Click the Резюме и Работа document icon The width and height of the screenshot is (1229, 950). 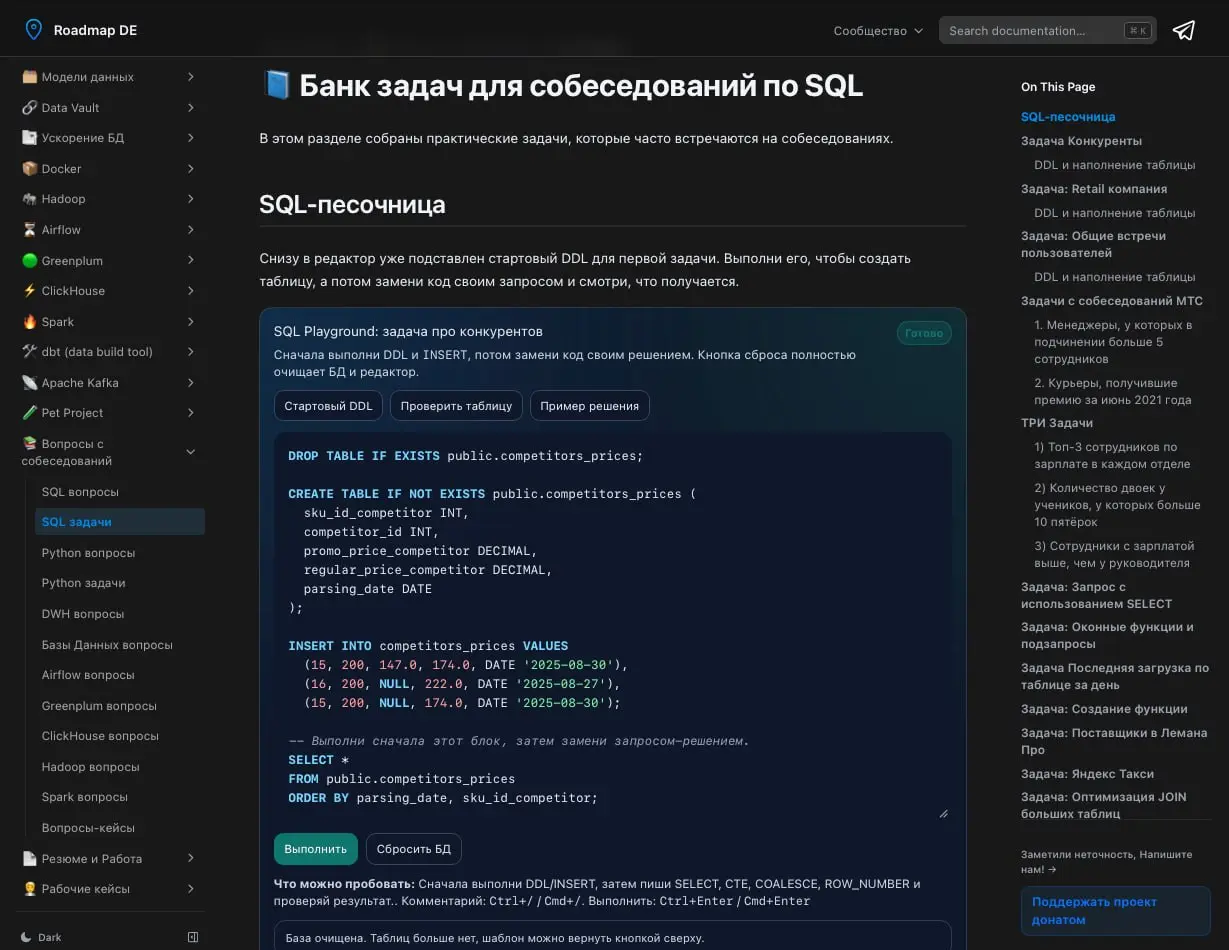coord(30,859)
